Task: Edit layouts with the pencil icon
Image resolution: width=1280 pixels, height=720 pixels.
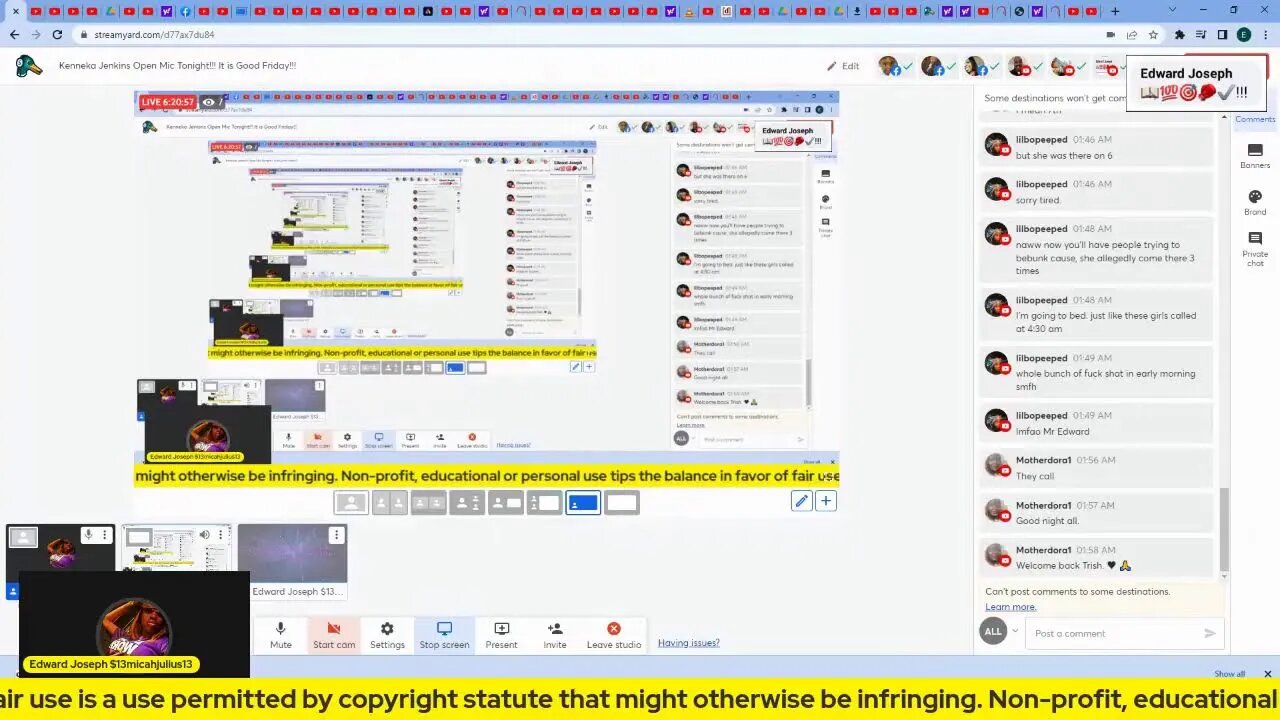Action: [x=801, y=502]
